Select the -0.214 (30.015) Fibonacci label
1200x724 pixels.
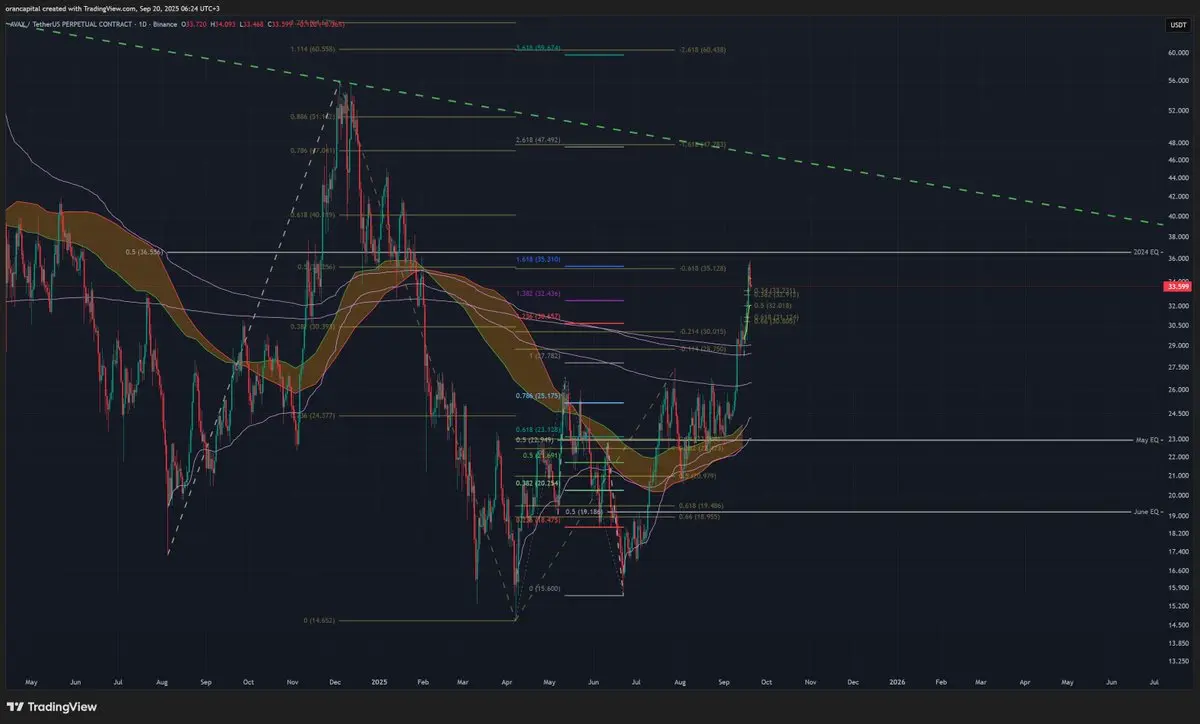coord(701,331)
